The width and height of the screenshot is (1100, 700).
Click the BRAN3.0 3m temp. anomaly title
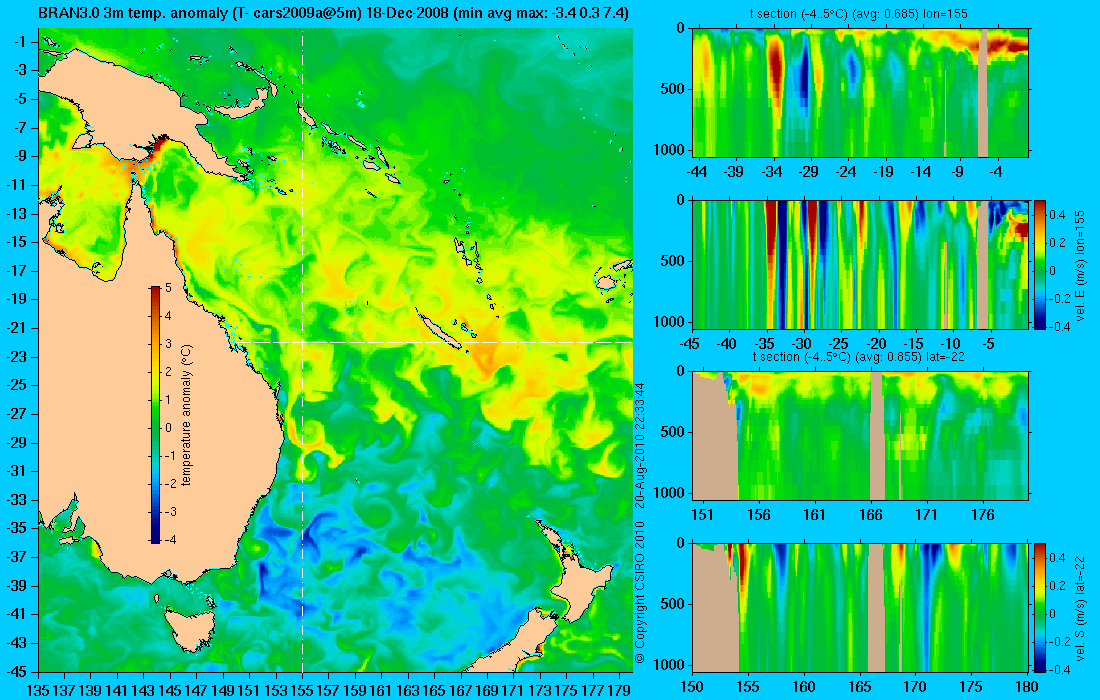coord(333,13)
